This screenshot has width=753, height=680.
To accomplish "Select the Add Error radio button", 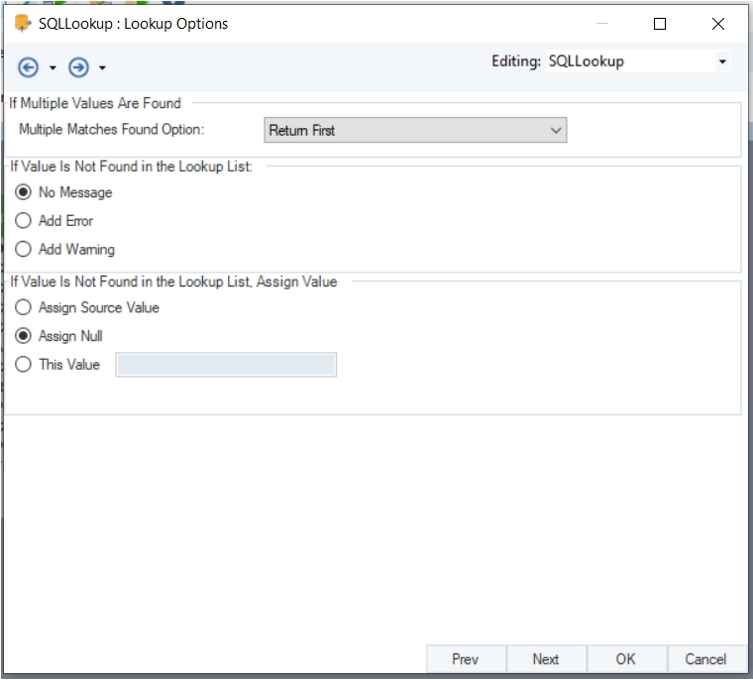I will tap(23, 220).
